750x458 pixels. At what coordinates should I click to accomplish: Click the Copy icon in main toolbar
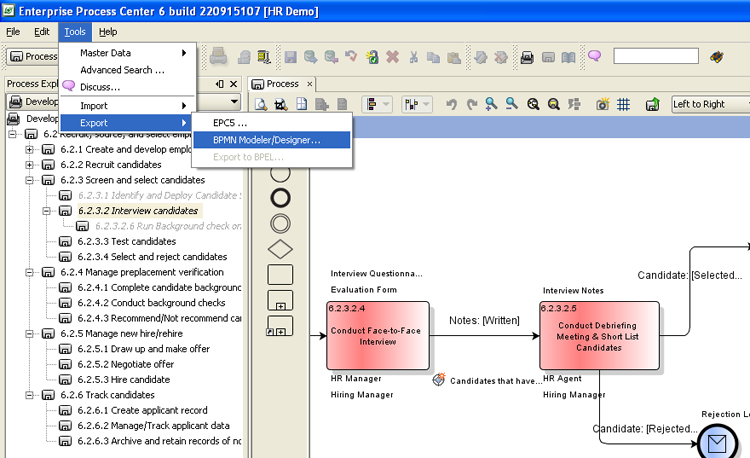click(x=433, y=57)
